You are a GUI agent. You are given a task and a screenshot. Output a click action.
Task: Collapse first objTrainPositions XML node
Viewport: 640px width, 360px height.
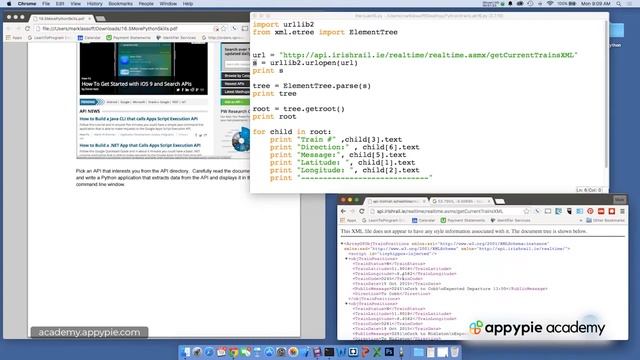[x=346, y=259]
